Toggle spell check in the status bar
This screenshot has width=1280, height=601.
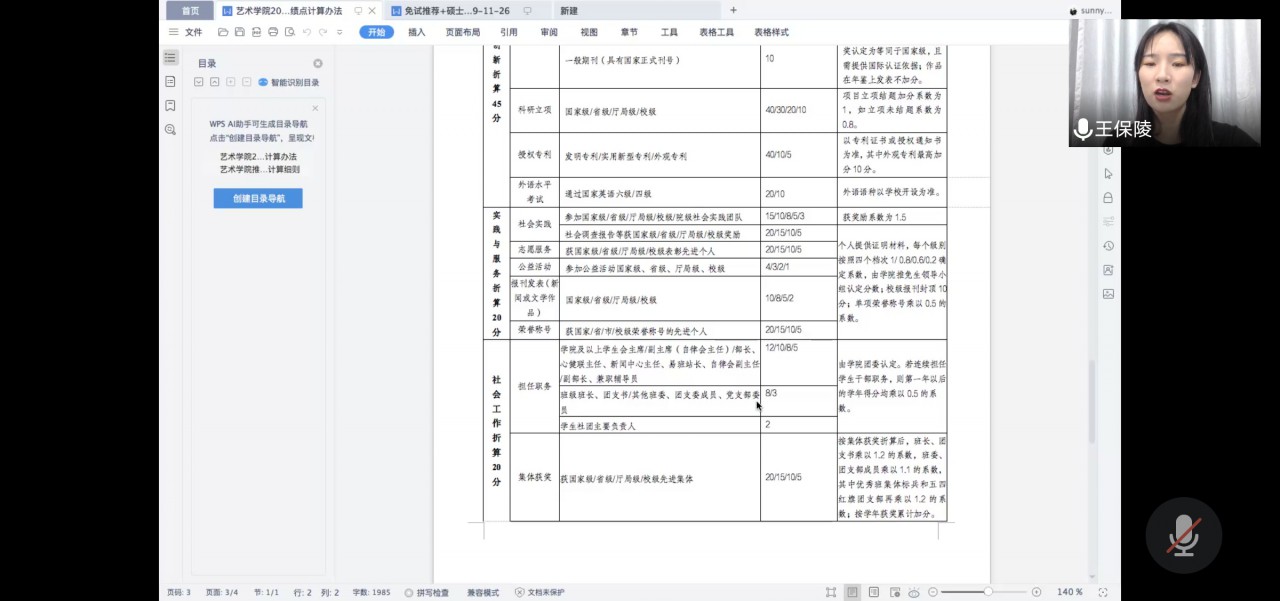coord(427,592)
